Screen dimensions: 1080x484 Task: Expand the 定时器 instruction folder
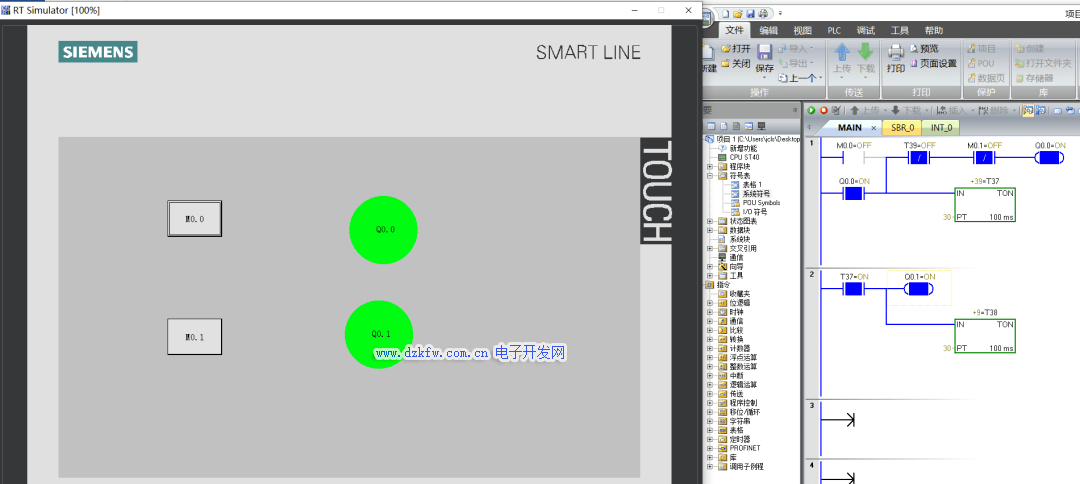[710, 438]
